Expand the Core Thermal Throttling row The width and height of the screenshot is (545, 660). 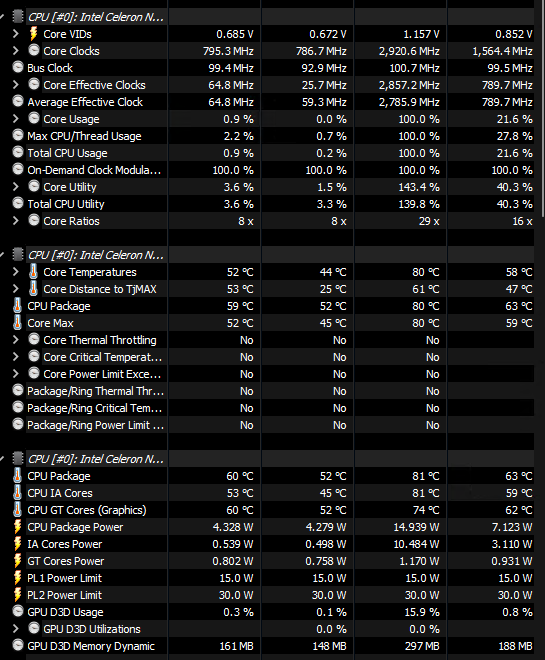coord(16,339)
